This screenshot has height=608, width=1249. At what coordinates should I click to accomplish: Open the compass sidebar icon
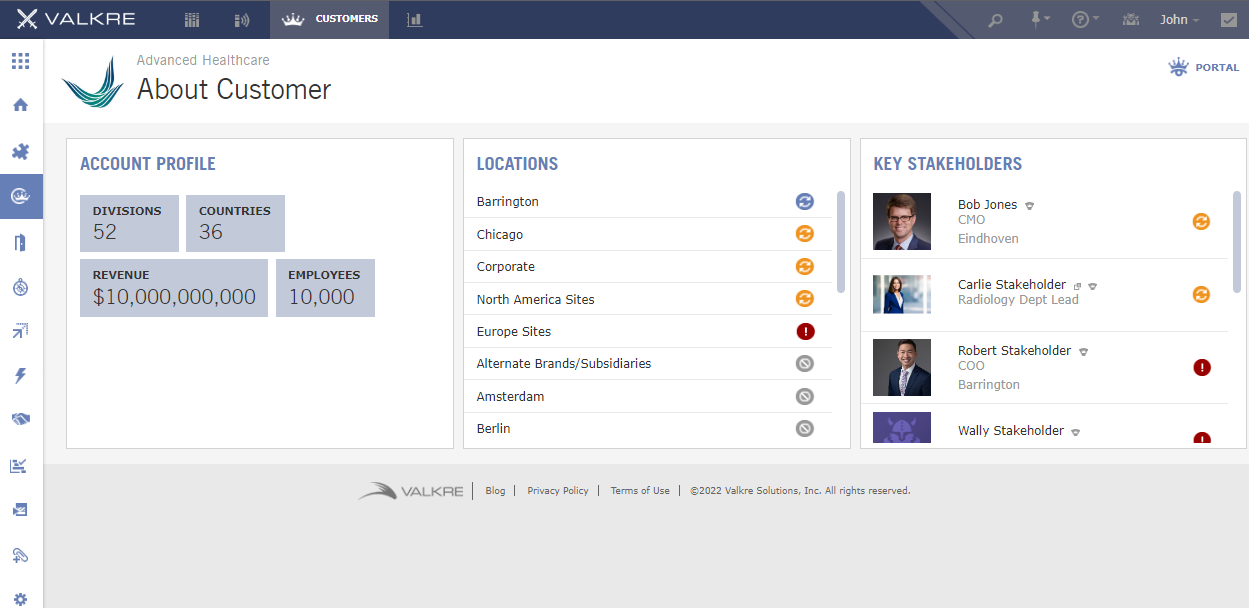coord(20,287)
